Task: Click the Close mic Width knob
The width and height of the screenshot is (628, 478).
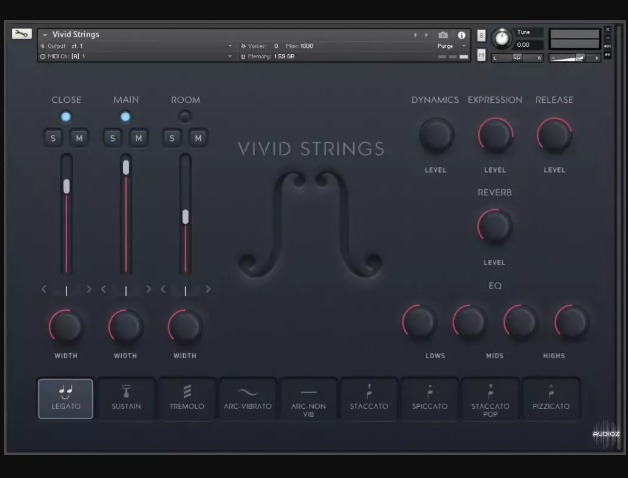Action: point(66,326)
